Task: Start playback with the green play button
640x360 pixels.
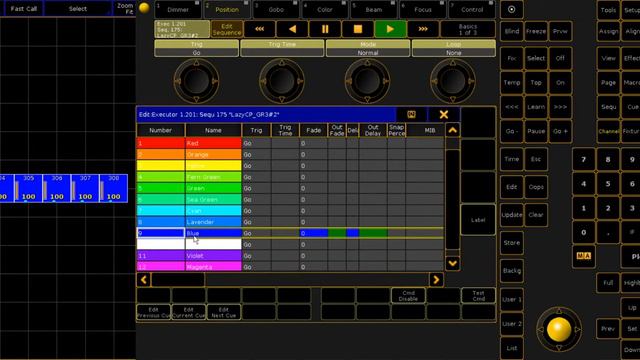Action: click(x=390, y=29)
